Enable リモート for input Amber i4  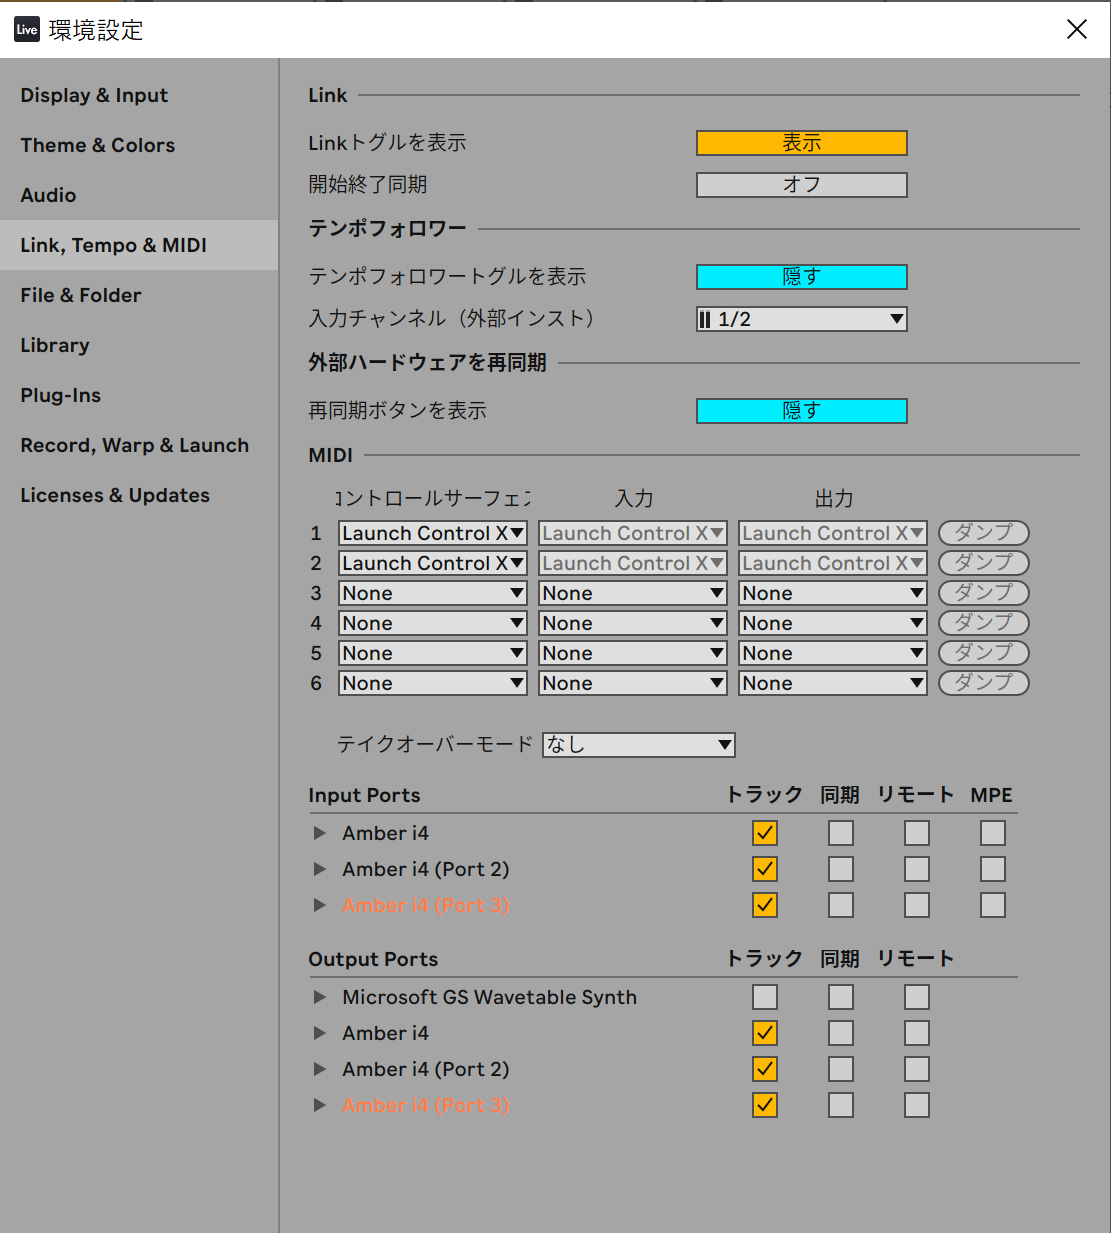click(x=917, y=833)
